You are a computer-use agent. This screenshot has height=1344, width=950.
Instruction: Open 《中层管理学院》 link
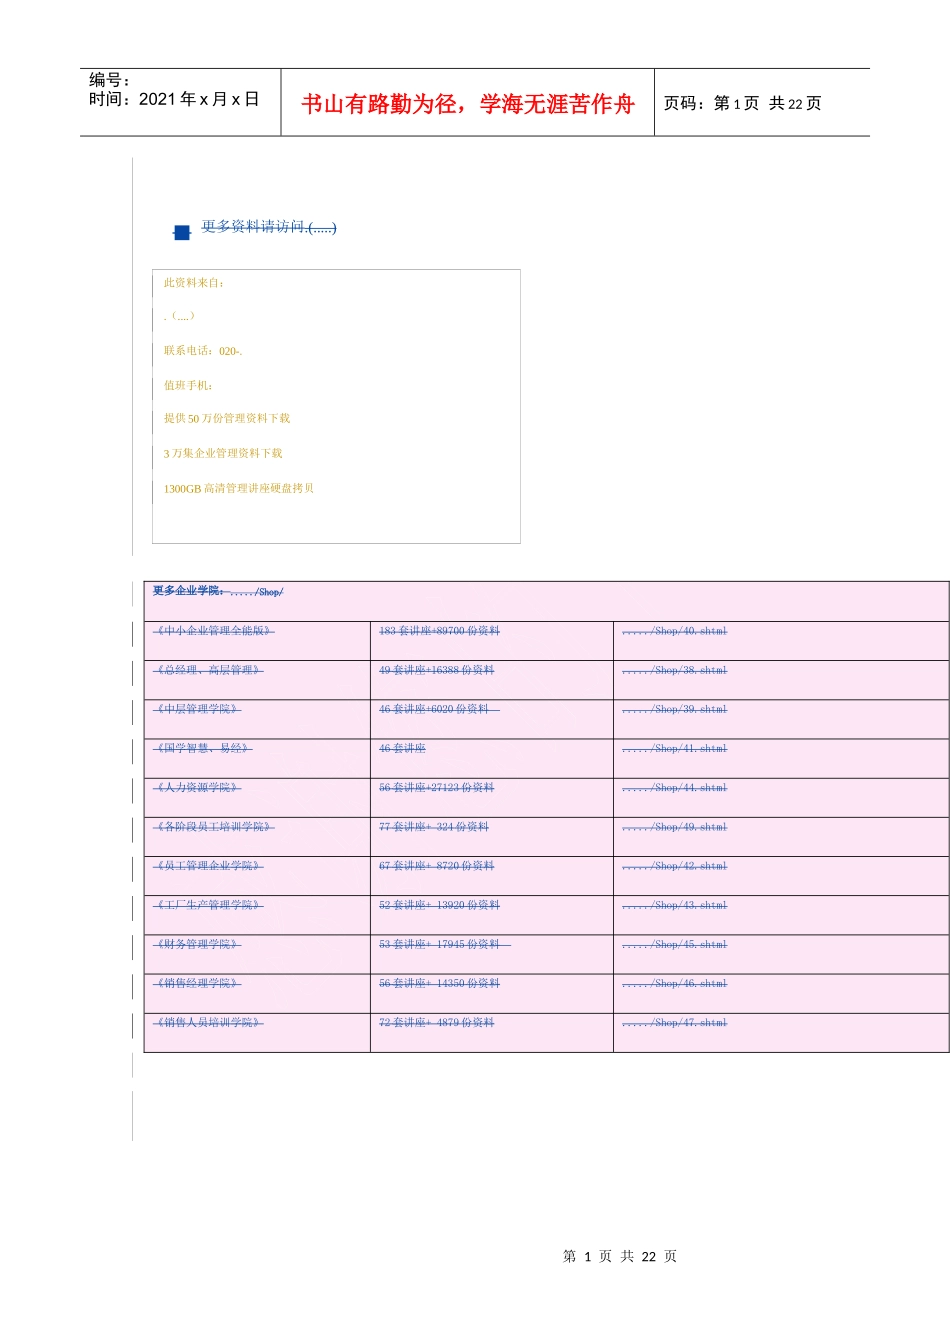(197, 709)
